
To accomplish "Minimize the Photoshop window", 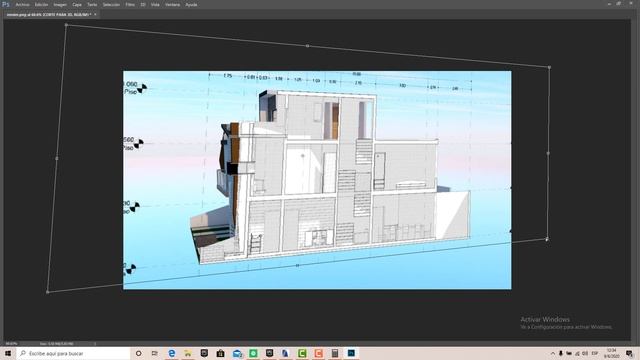I will click(x=609, y=4).
